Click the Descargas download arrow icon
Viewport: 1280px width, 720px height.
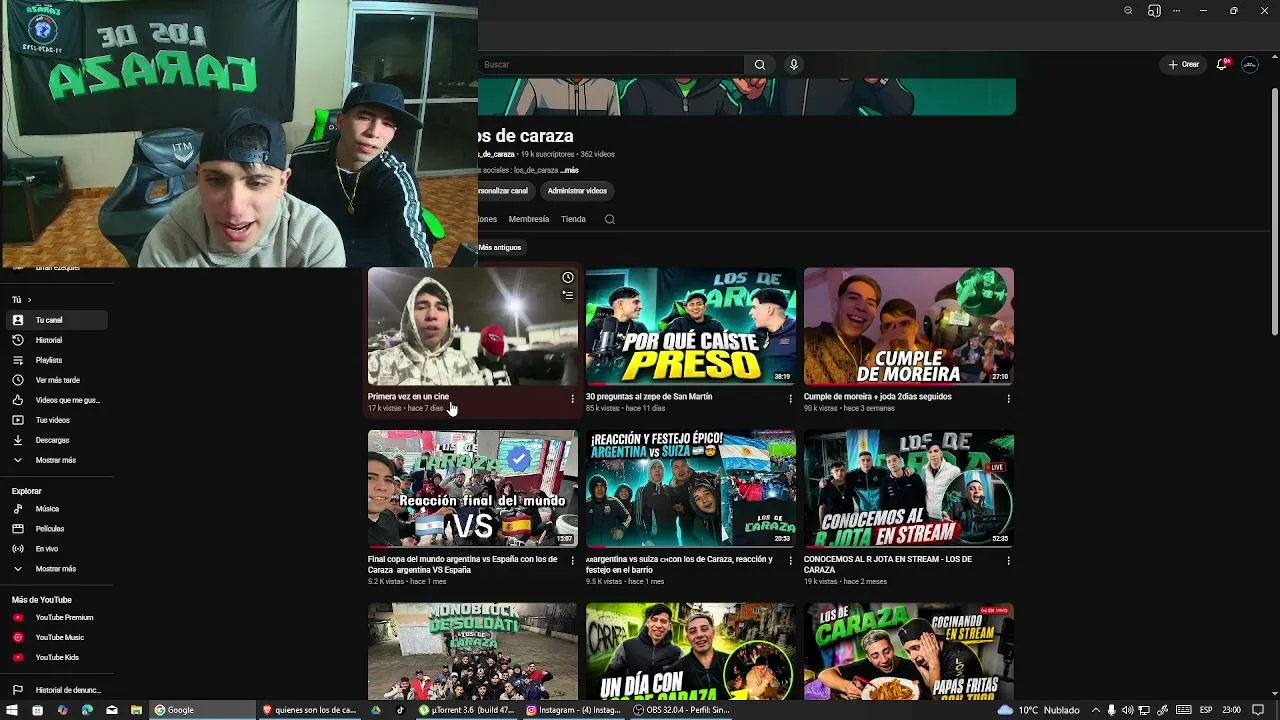[x=17, y=440]
